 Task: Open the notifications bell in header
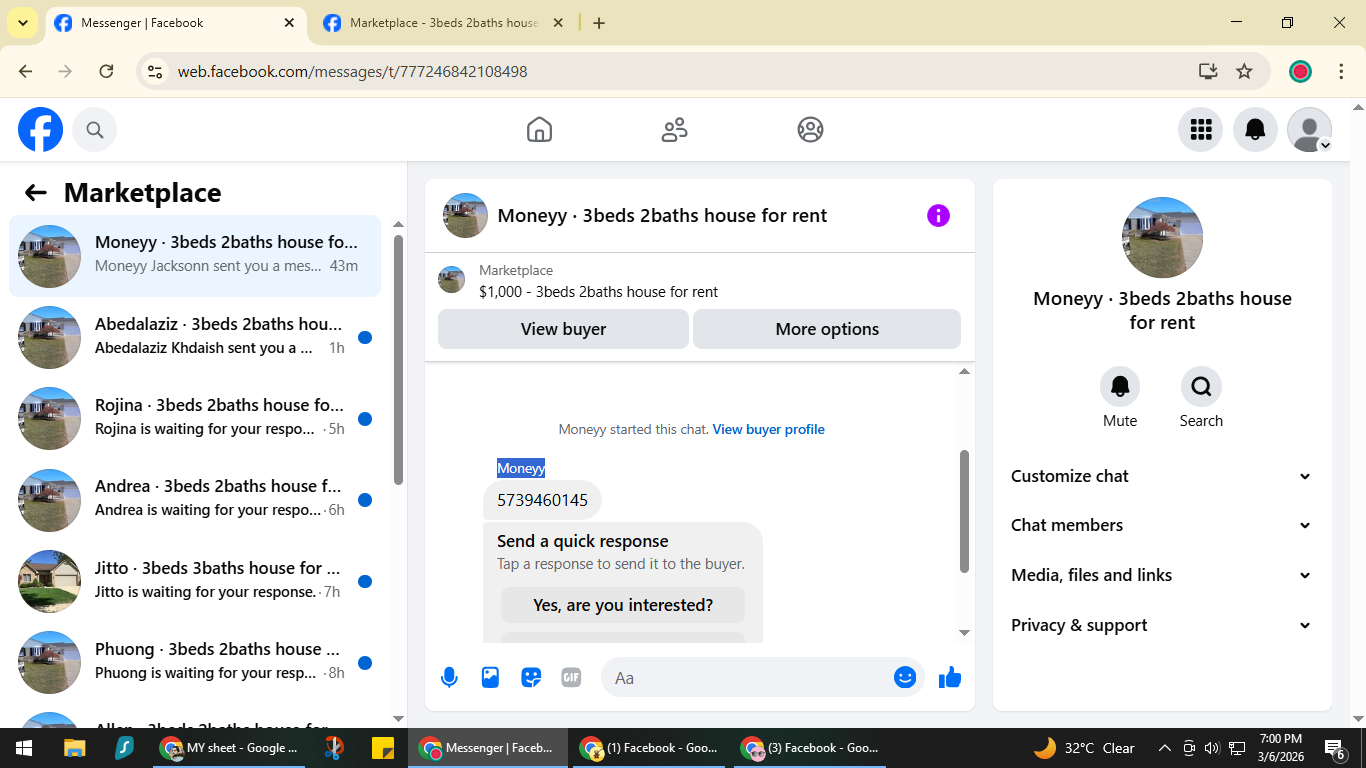1255,130
